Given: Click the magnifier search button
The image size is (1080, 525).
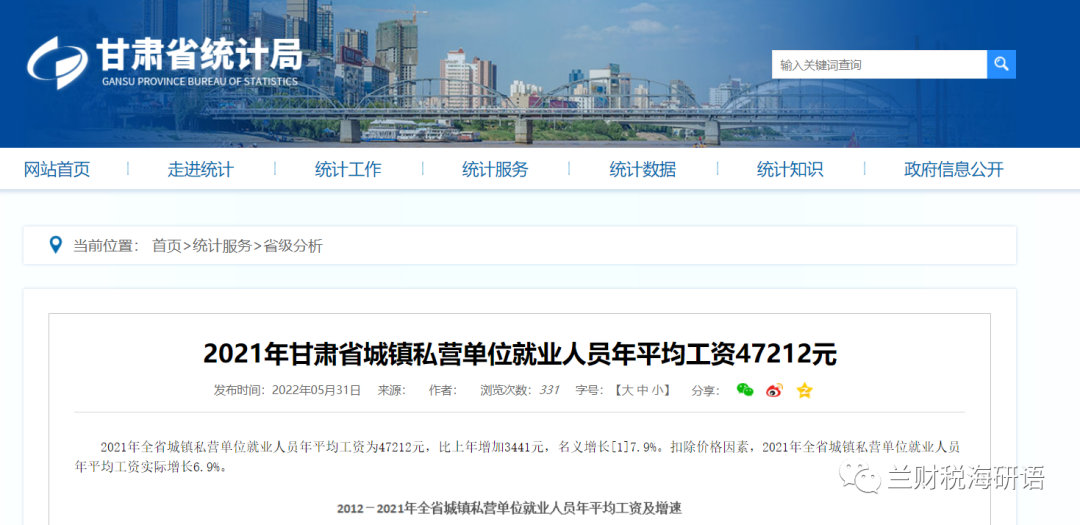Looking at the screenshot, I should pos(1001,65).
